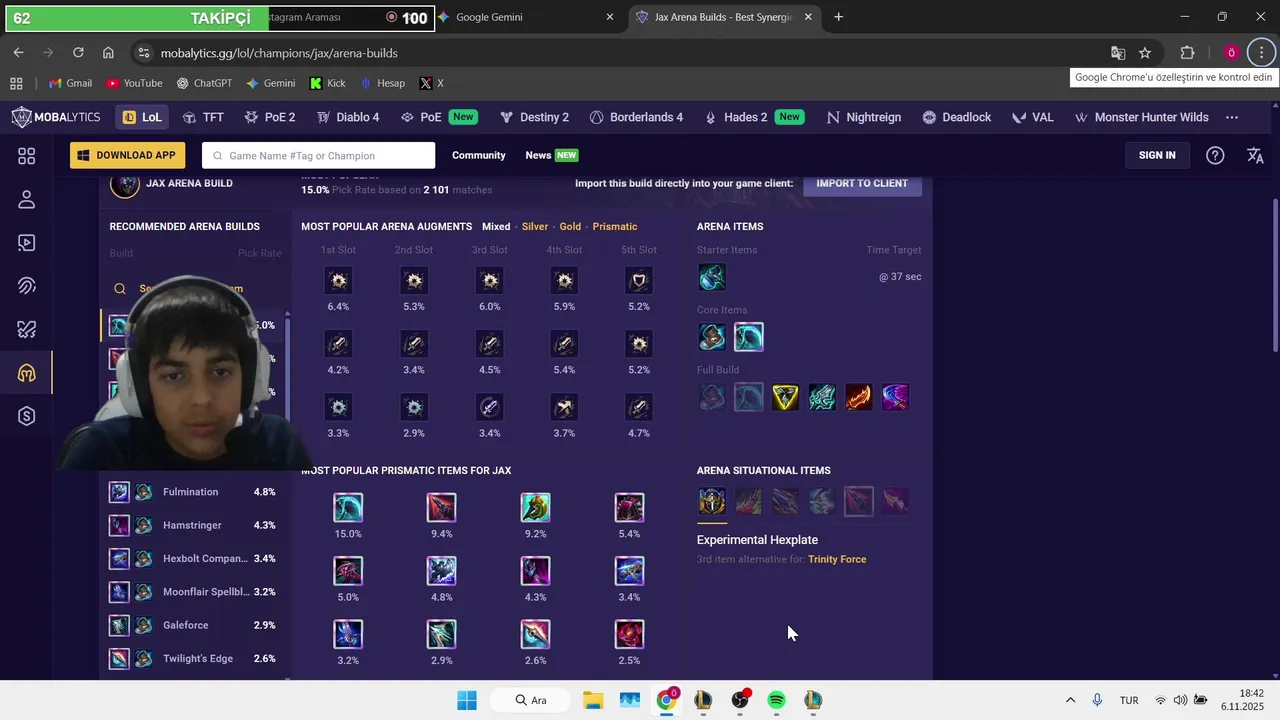Open the Mobalytics logo home link
The width and height of the screenshot is (1280, 720).
pos(56,117)
